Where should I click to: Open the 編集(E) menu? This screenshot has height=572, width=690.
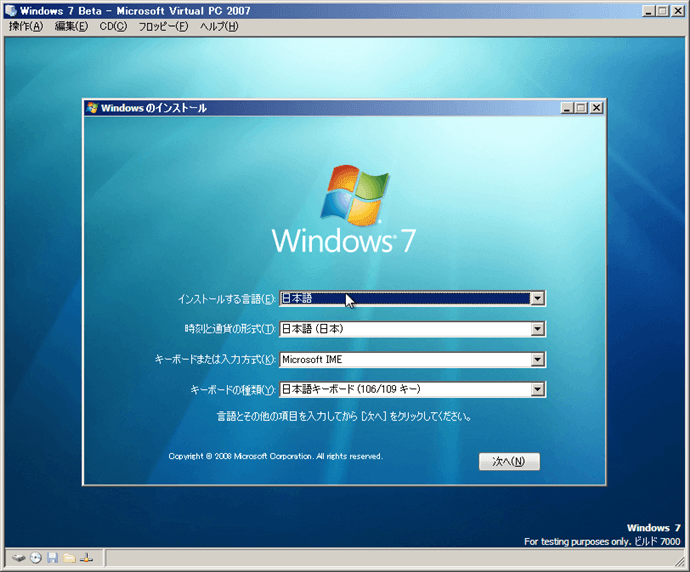(x=71, y=26)
